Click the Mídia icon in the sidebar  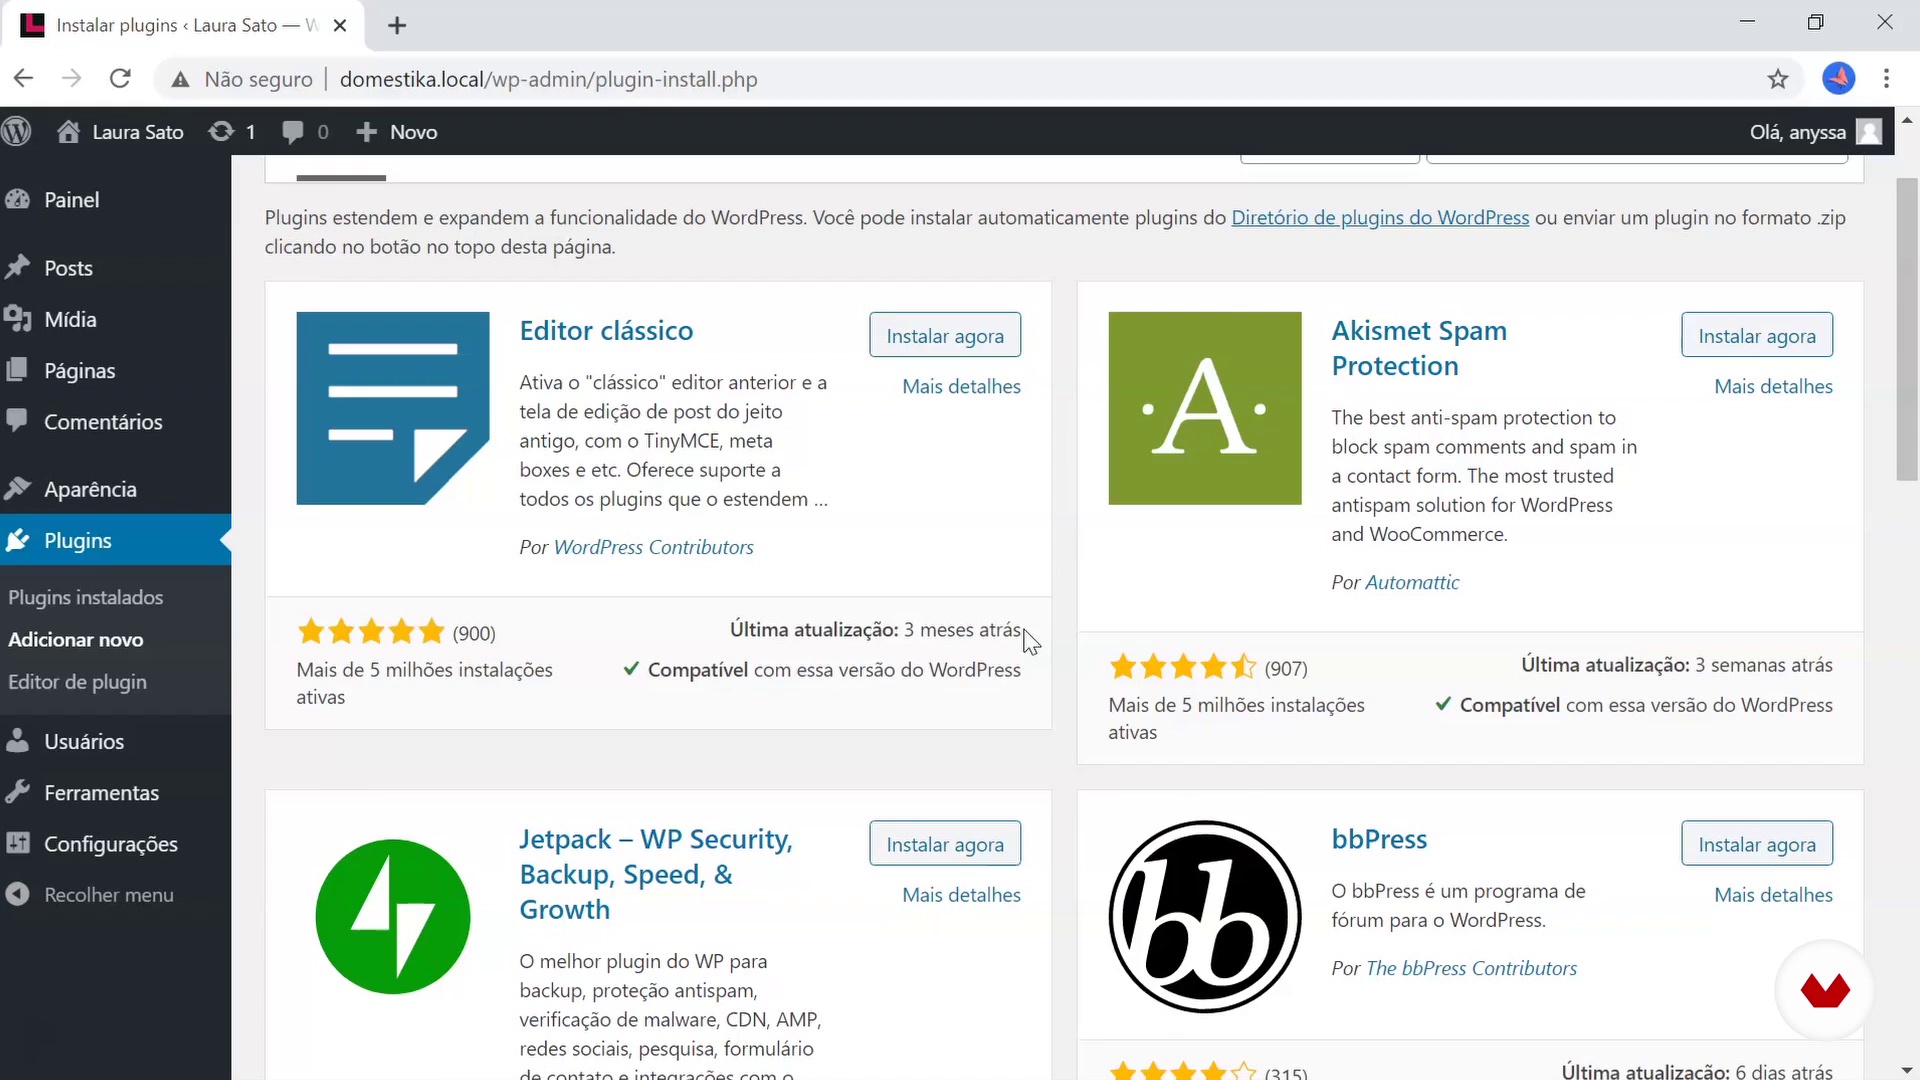tap(17, 319)
